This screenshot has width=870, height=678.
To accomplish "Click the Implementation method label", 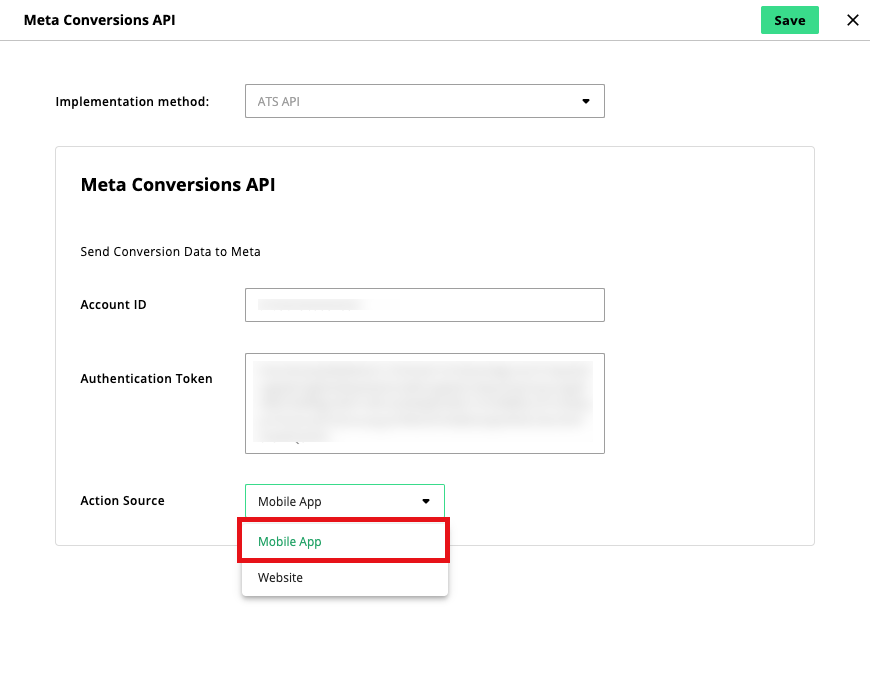I will pyautogui.click(x=132, y=102).
